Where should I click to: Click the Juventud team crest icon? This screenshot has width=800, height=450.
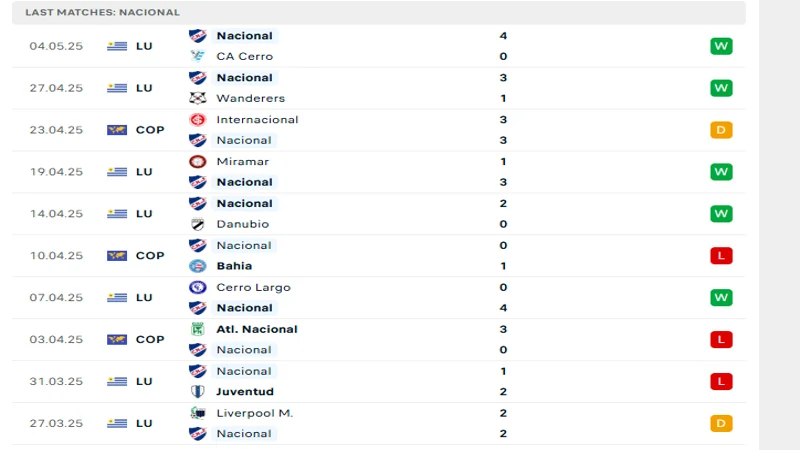pos(197,392)
